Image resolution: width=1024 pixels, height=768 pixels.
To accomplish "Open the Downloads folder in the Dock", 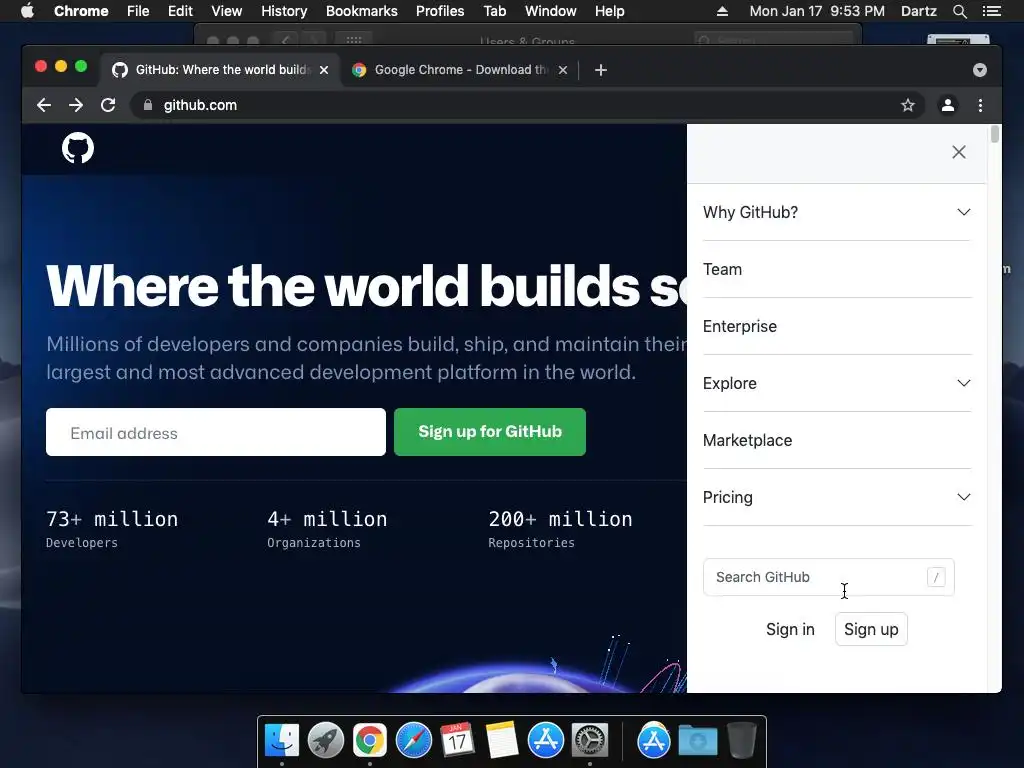I will point(697,741).
